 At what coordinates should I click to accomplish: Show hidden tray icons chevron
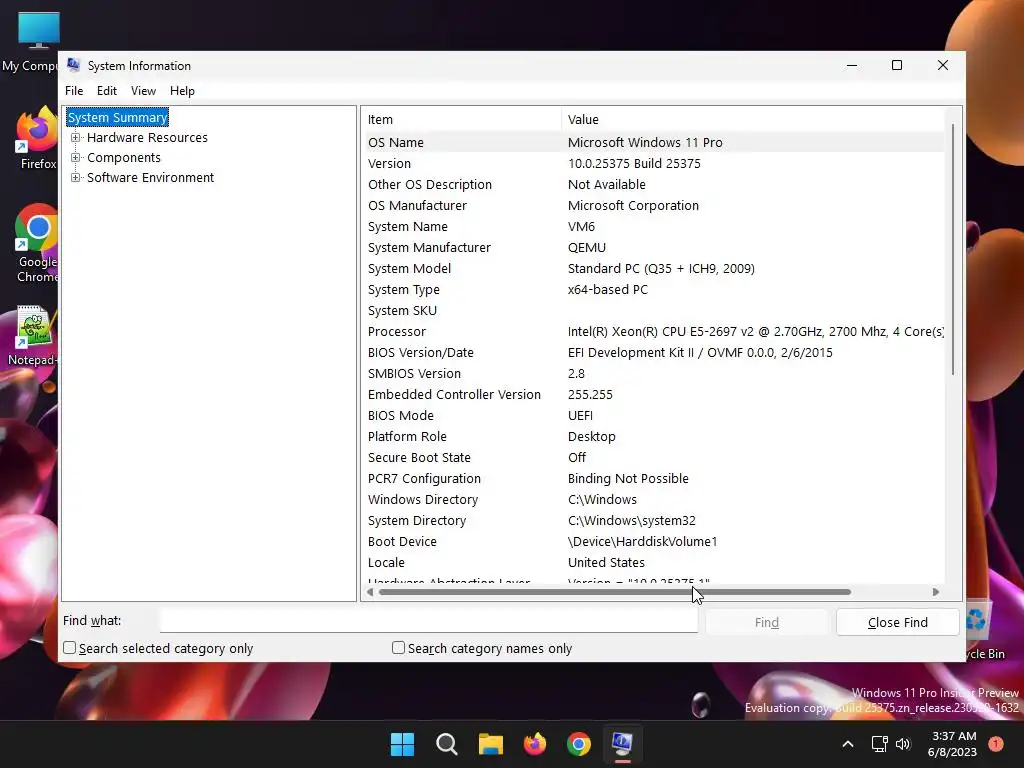click(848, 744)
